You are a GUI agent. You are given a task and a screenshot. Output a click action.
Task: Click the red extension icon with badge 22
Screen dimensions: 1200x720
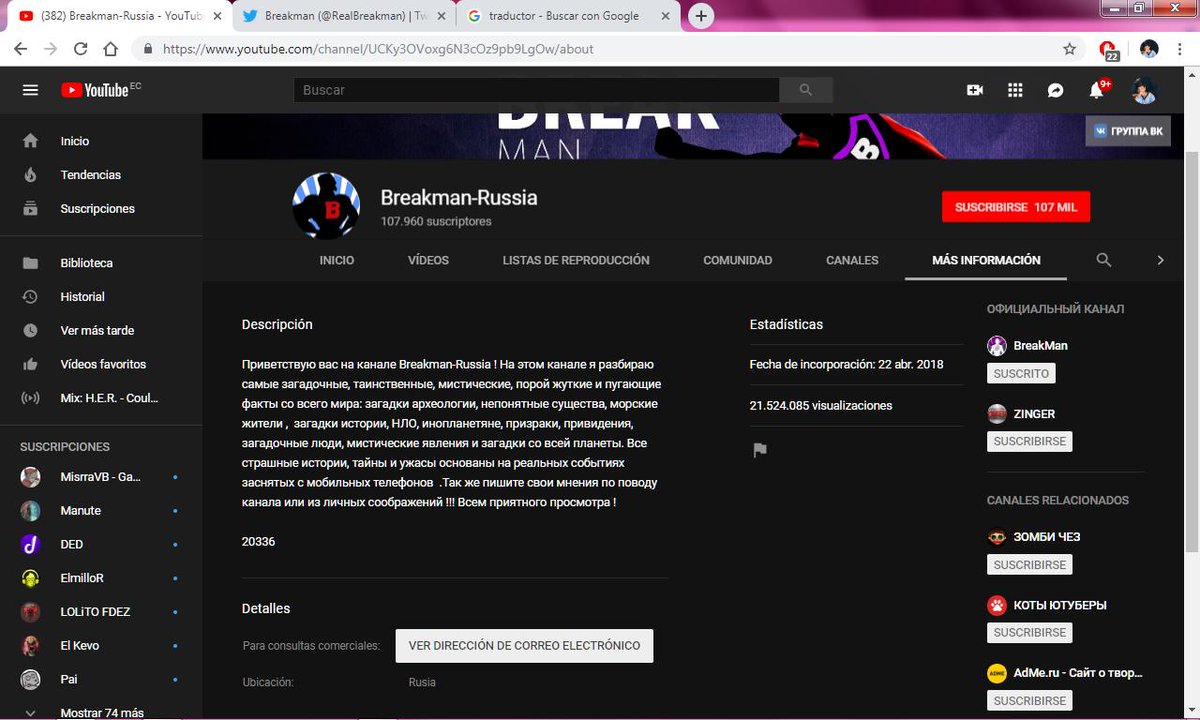(1108, 49)
